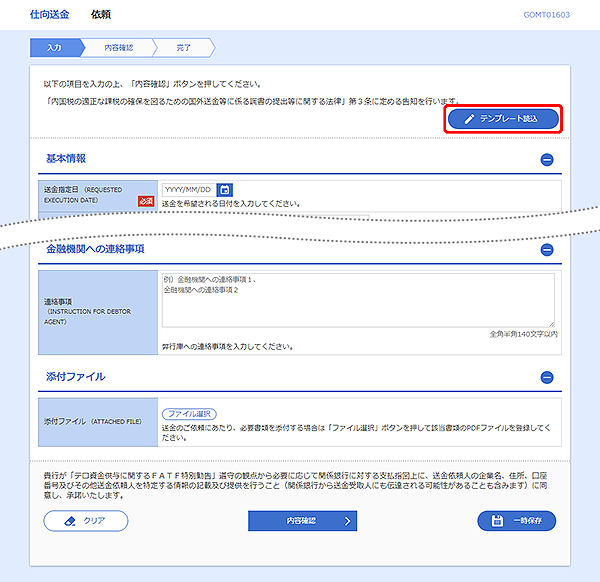600x582 pixels.
Task: Click the 送金指定日 field label
Action: (x=83, y=195)
